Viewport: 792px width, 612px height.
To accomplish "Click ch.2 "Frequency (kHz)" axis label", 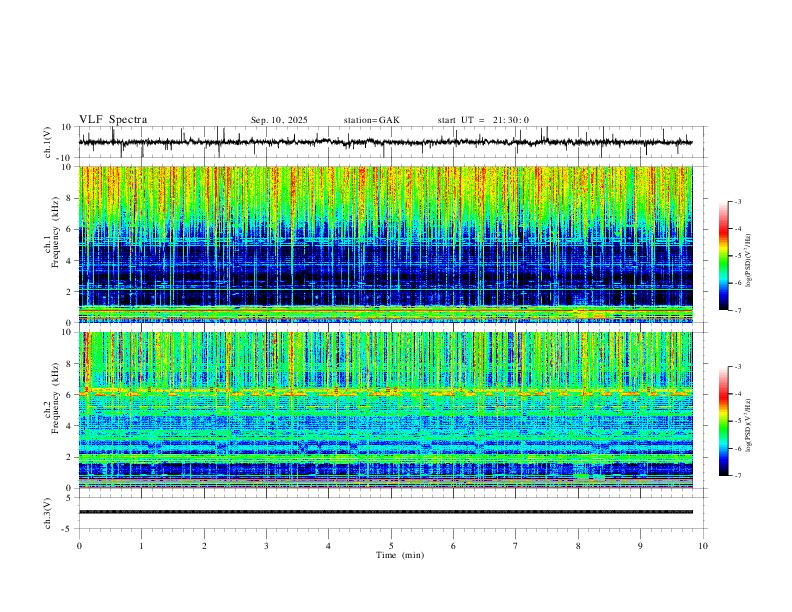I will point(55,398).
